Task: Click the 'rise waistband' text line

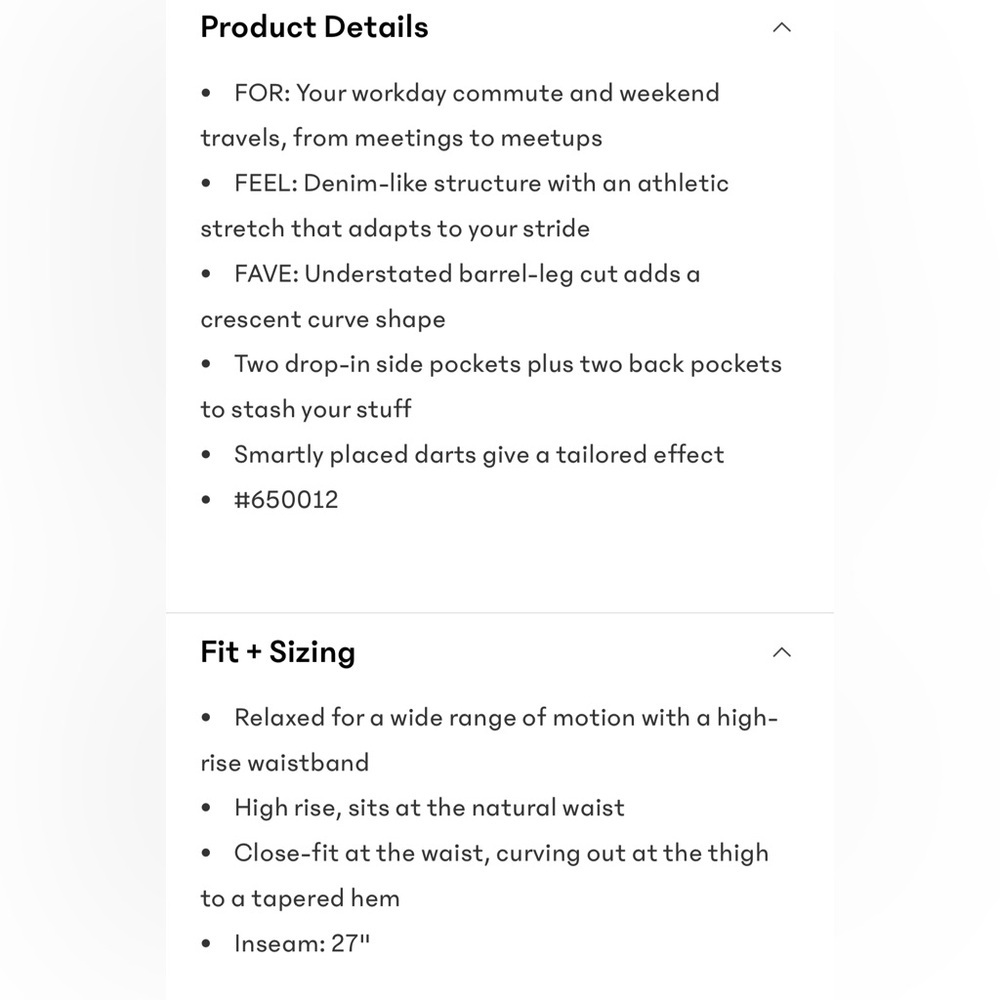Action: click(x=285, y=763)
